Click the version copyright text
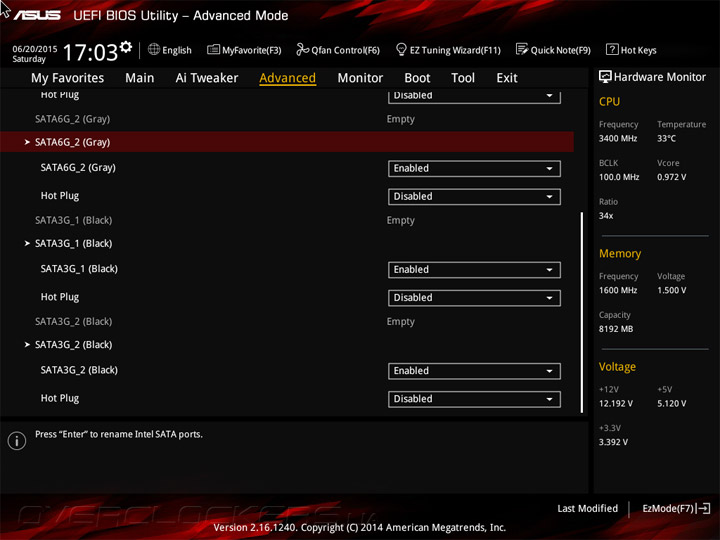The image size is (720, 540). [x=360, y=527]
